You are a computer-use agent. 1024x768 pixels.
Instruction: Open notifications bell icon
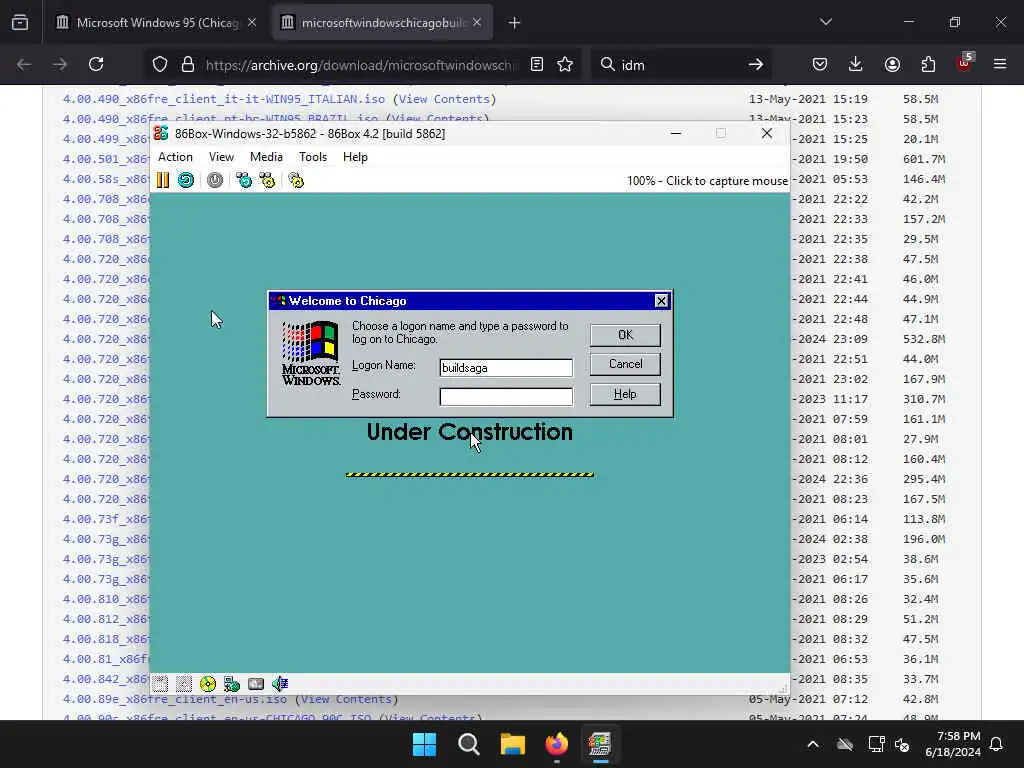pyautogui.click(x=997, y=744)
